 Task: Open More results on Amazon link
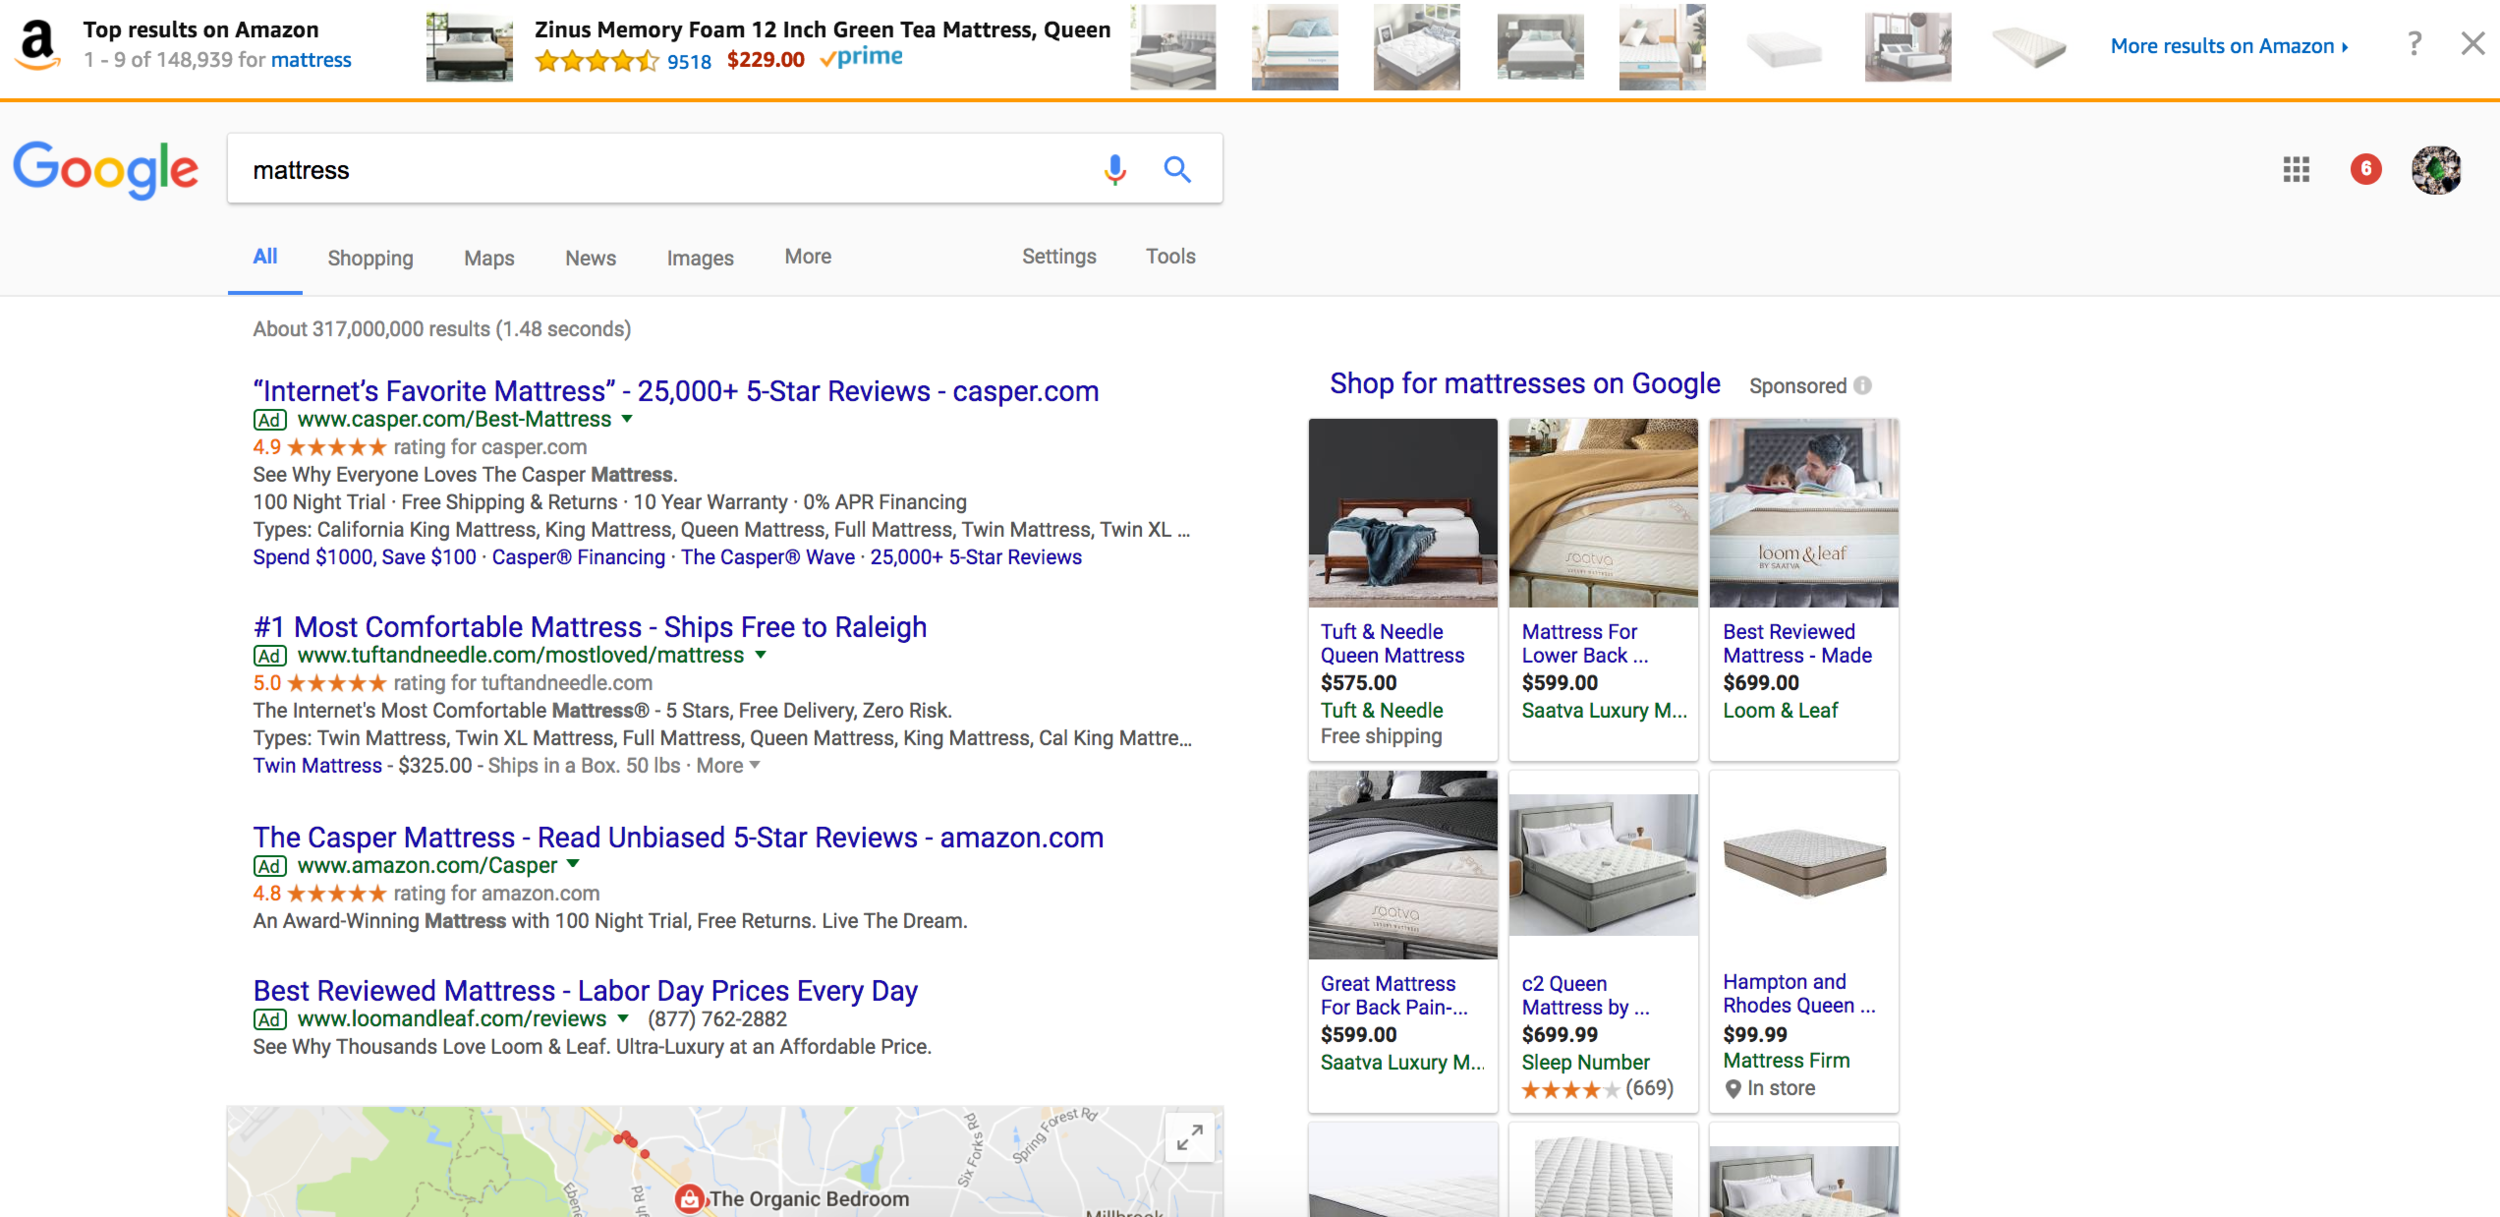2229,46
